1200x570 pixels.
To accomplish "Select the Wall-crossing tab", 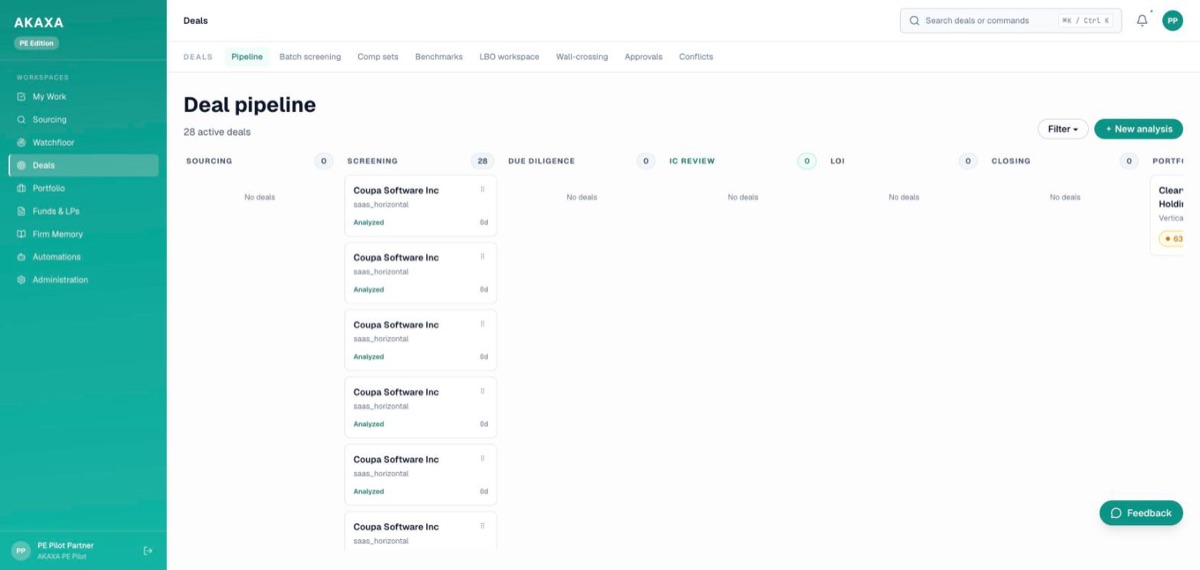I will pyautogui.click(x=582, y=57).
